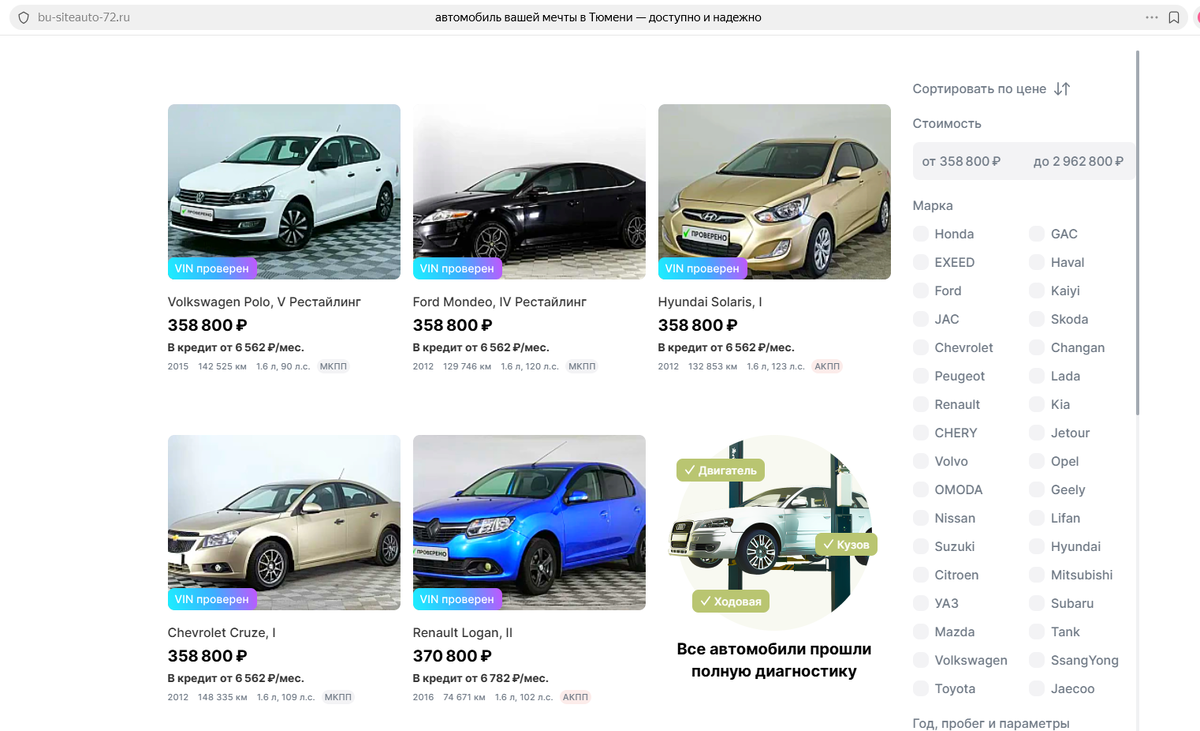Check the Skoda brand filter
The width and height of the screenshot is (1200, 731).
click(x=1036, y=319)
